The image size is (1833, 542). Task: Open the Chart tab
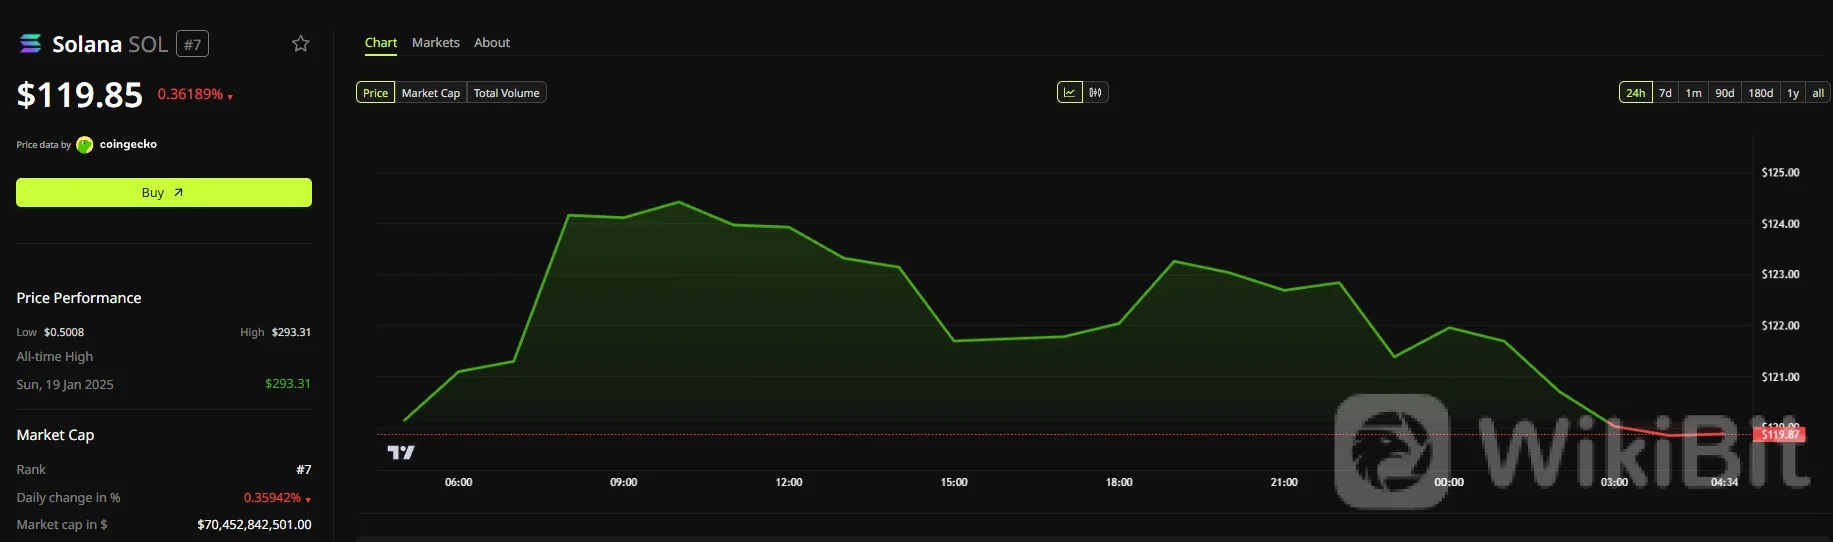pos(380,42)
